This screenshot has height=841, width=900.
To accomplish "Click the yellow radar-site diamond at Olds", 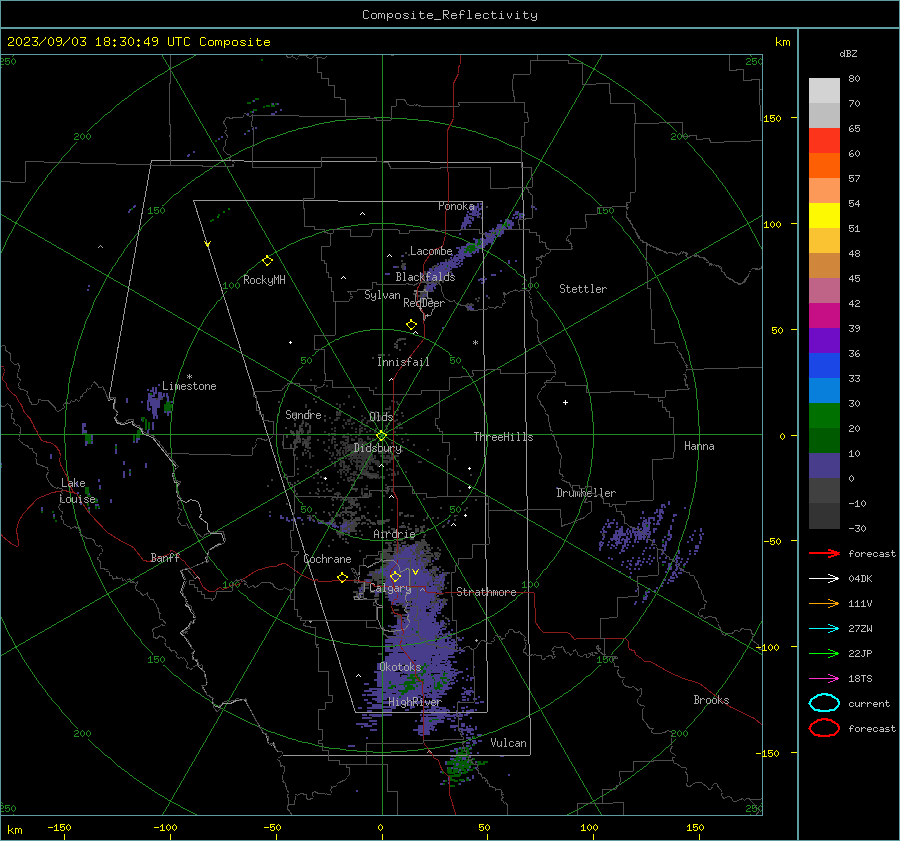I will pos(381,436).
